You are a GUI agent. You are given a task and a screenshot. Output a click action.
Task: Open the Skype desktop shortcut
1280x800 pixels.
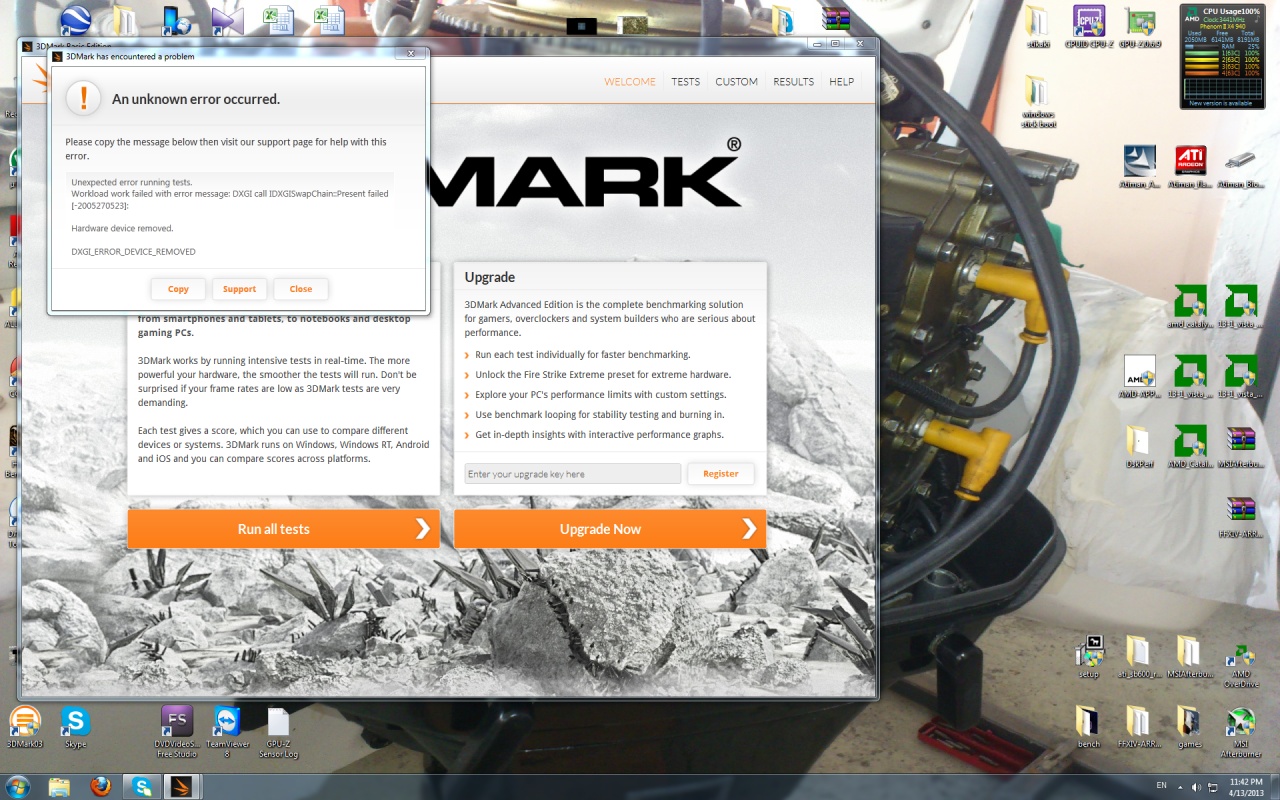(x=75, y=727)
